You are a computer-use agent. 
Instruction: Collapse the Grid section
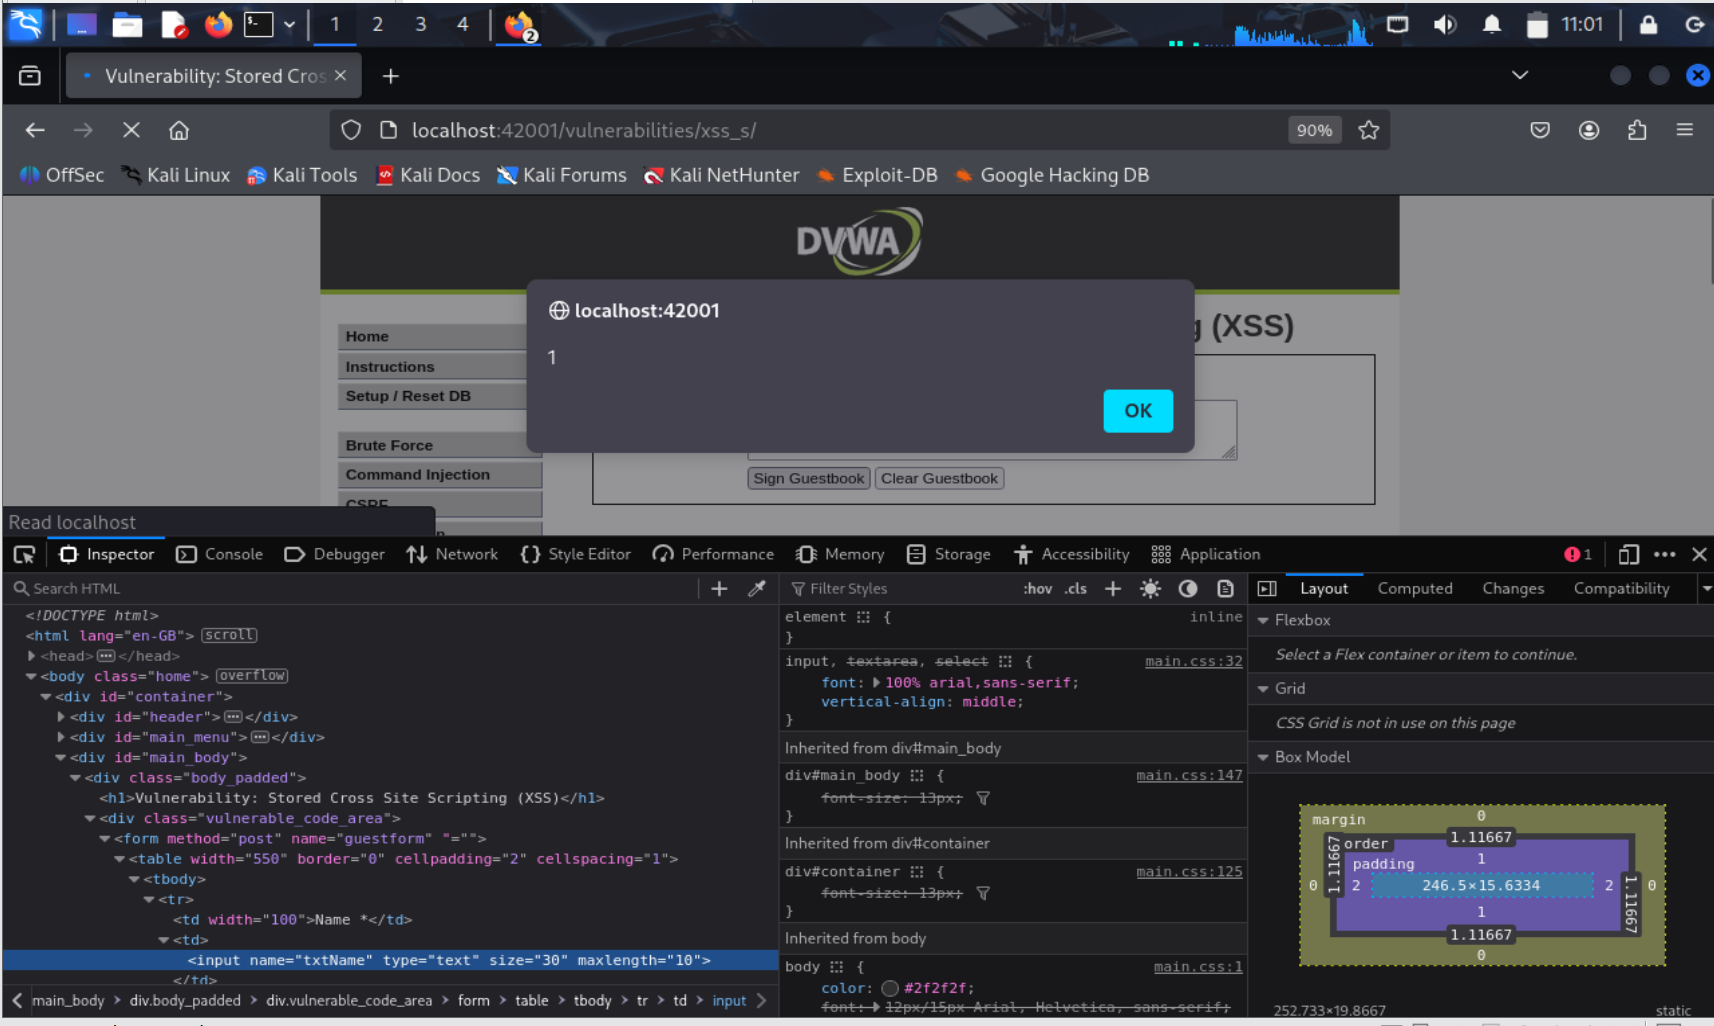pos(1263,689)
